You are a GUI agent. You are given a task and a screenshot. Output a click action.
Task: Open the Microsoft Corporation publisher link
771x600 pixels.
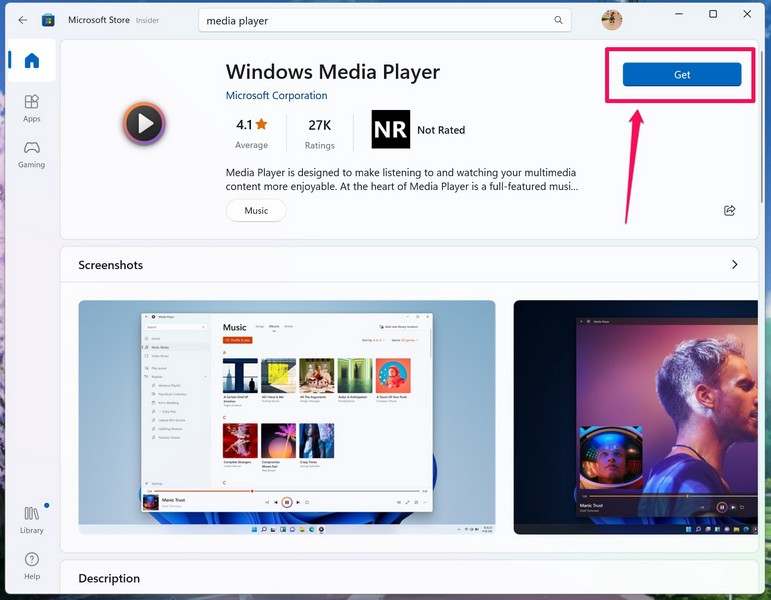pos(276,96)
